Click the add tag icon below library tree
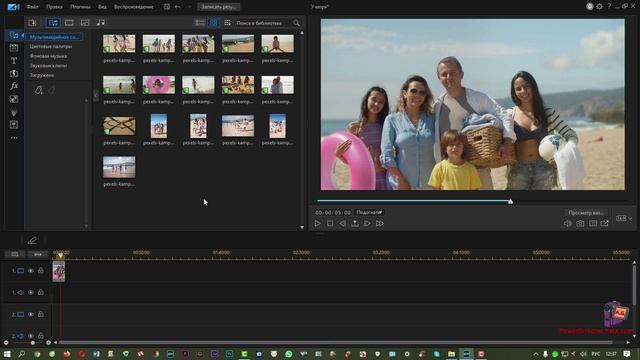Screen dimensions: 640x360 coord(38,90)
